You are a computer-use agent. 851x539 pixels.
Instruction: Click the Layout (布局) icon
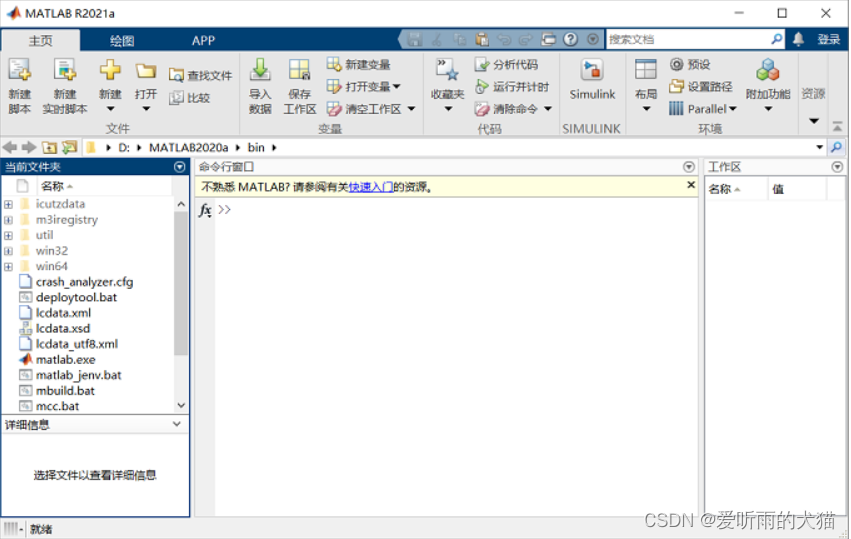pyautogui.click(x=646, y=71)
